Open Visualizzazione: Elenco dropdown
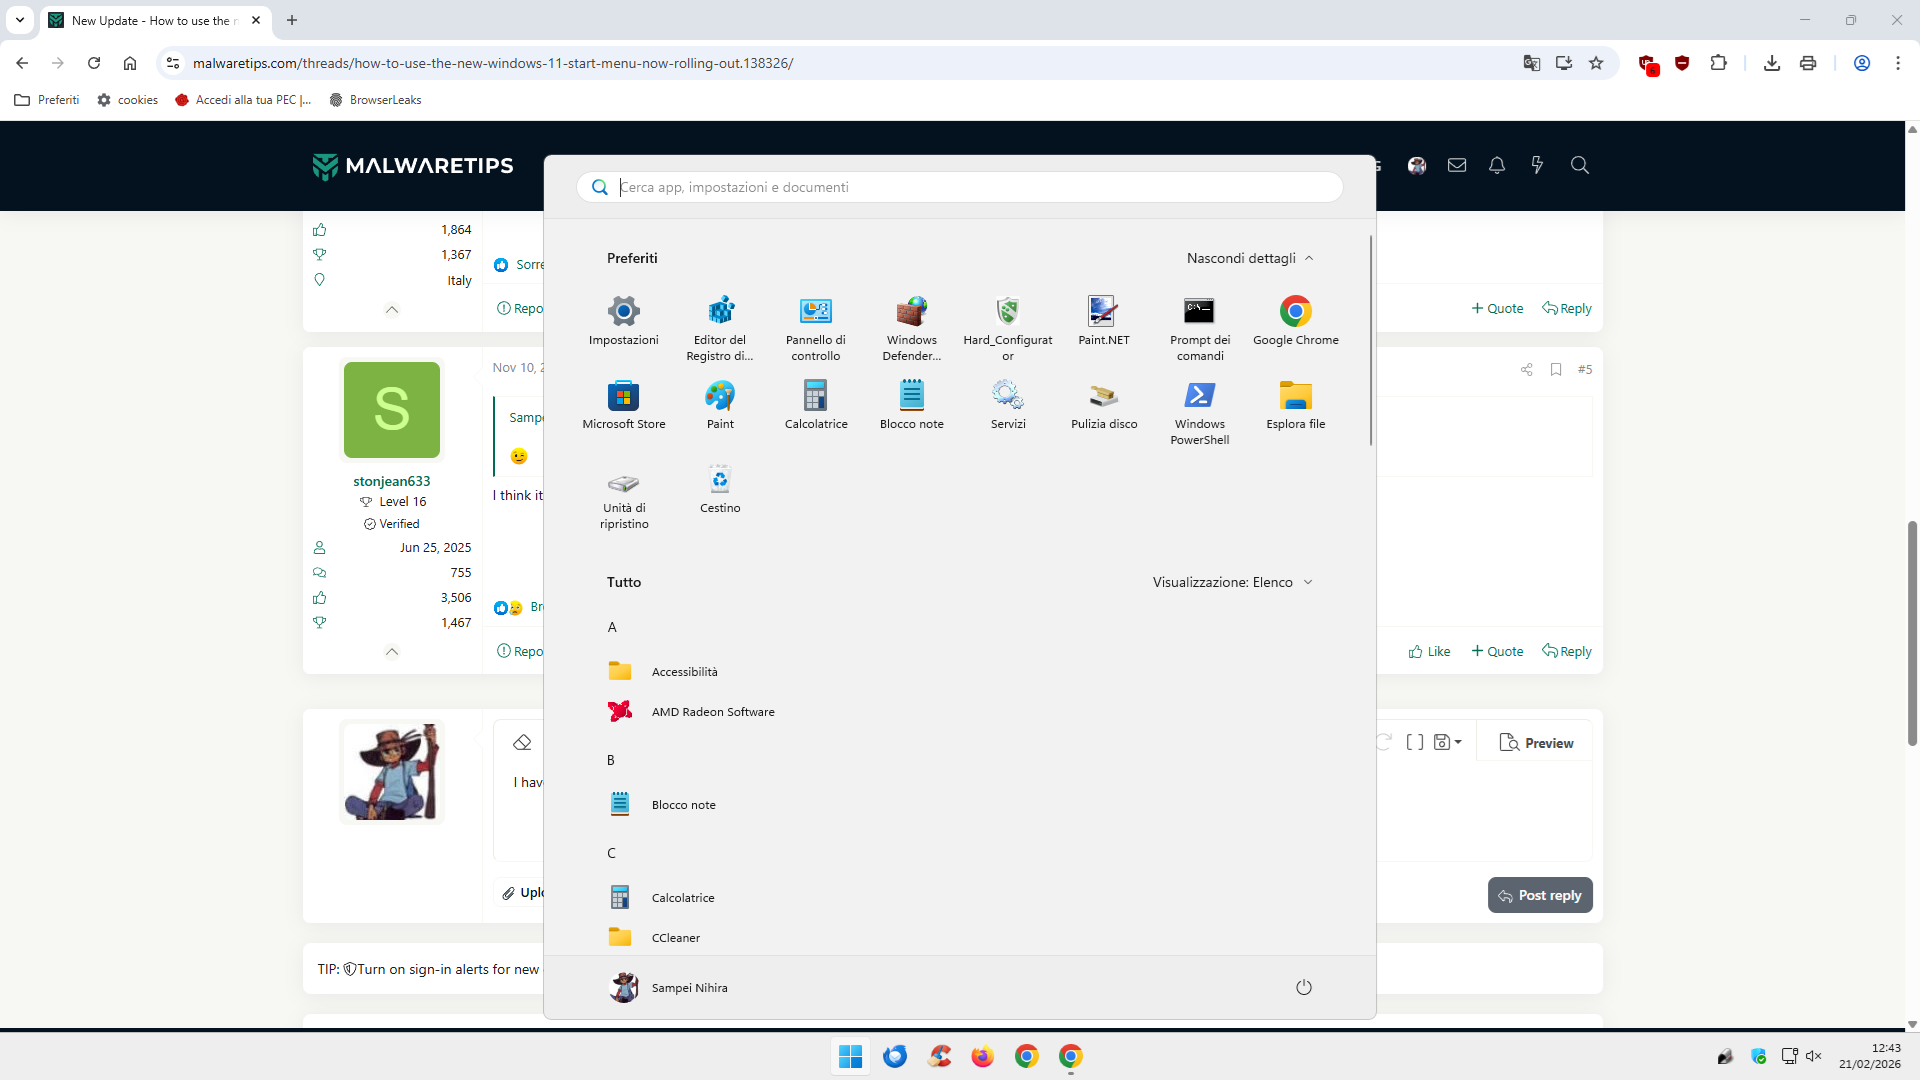The width and height of the screenshot is (1920, 1080). click(x=1232, y=582)
